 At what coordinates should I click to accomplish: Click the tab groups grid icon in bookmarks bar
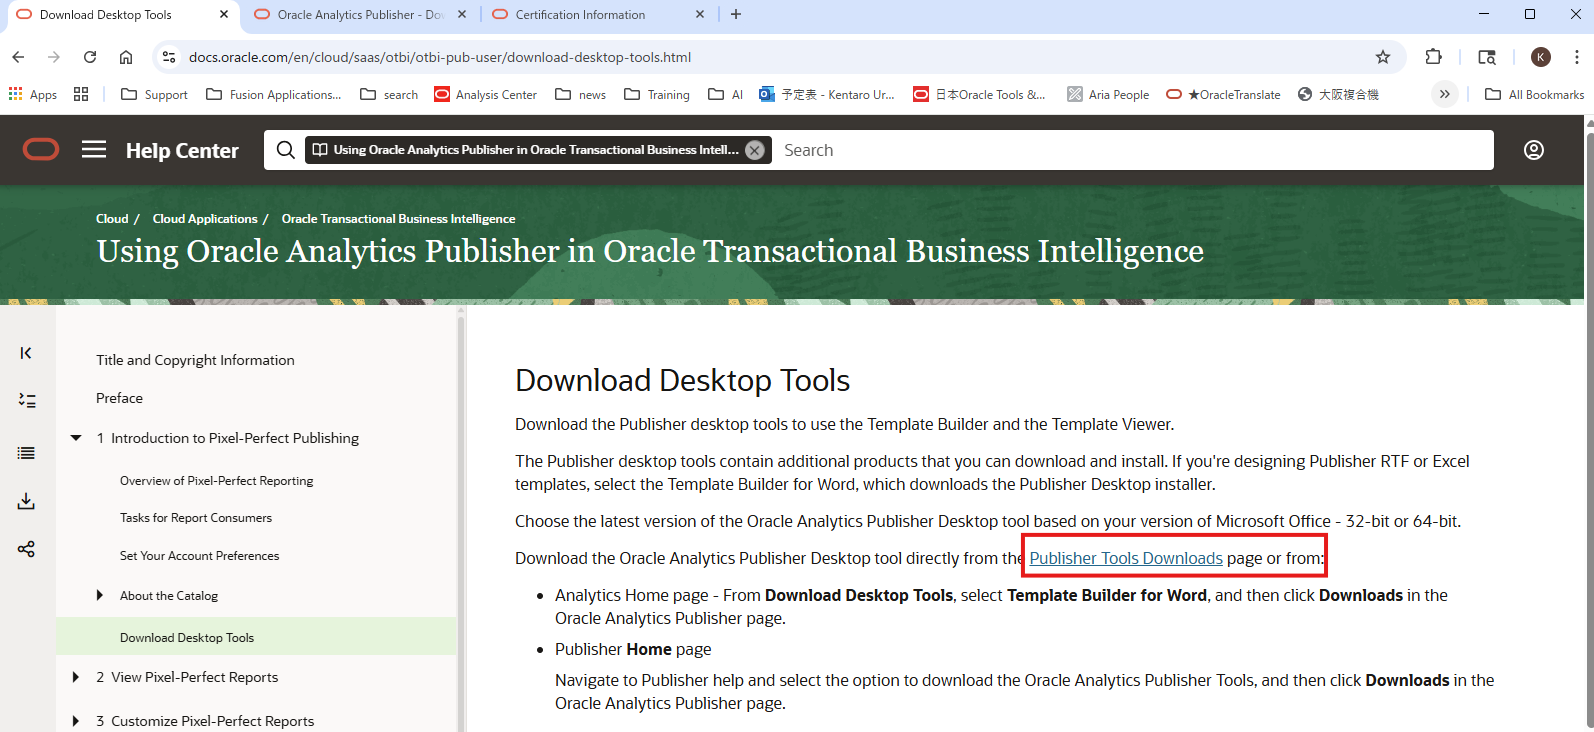click(81, 94)
